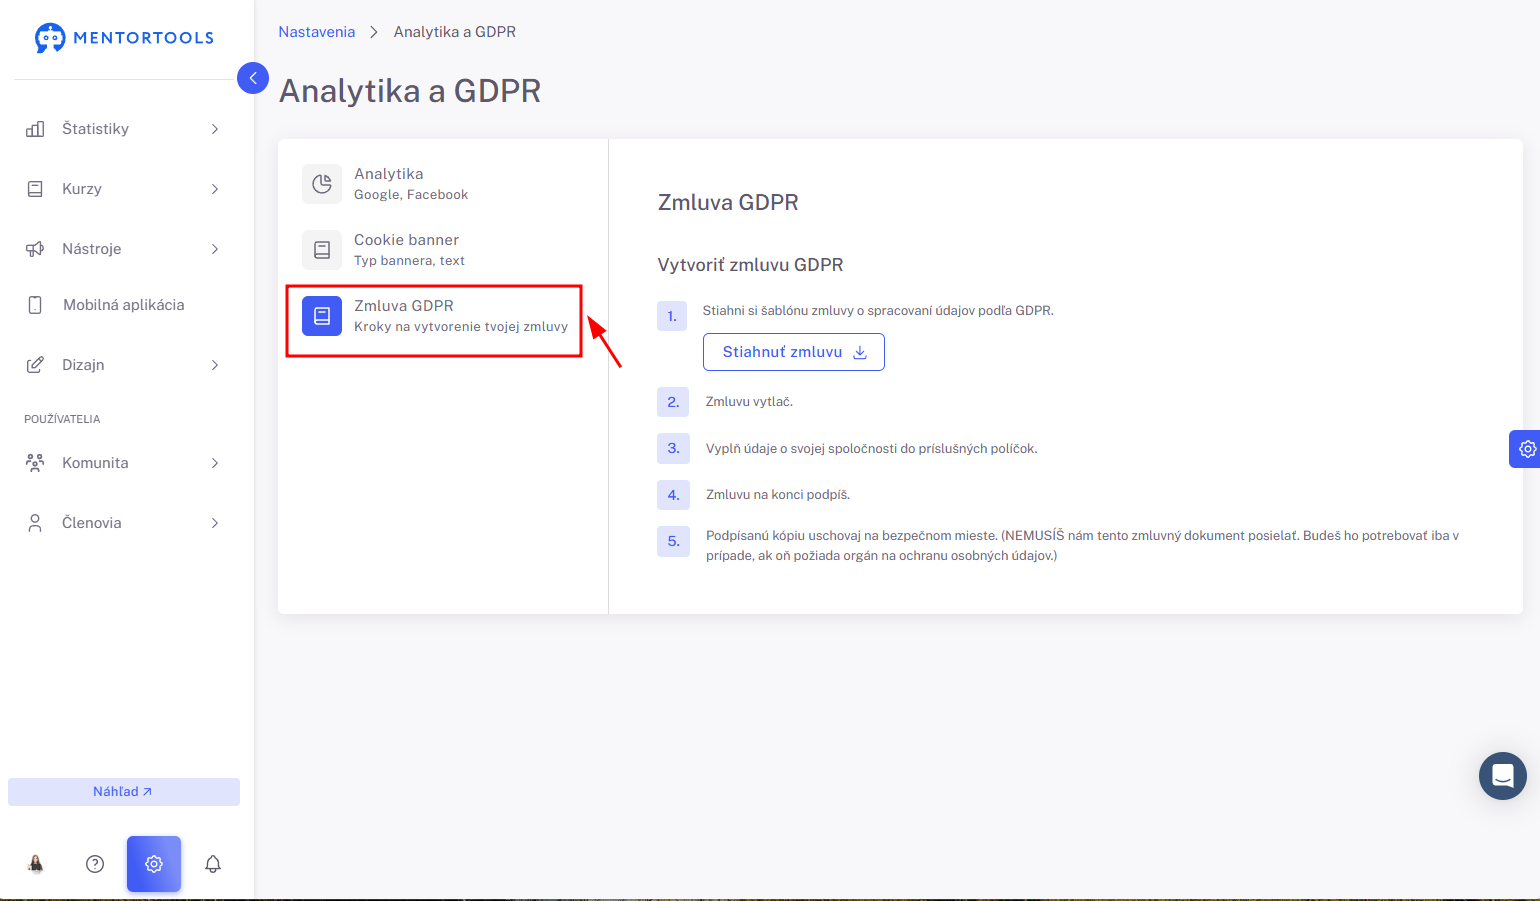Open the notifications bell icon
Screen dimensions: 1540x901
[213, 864]
